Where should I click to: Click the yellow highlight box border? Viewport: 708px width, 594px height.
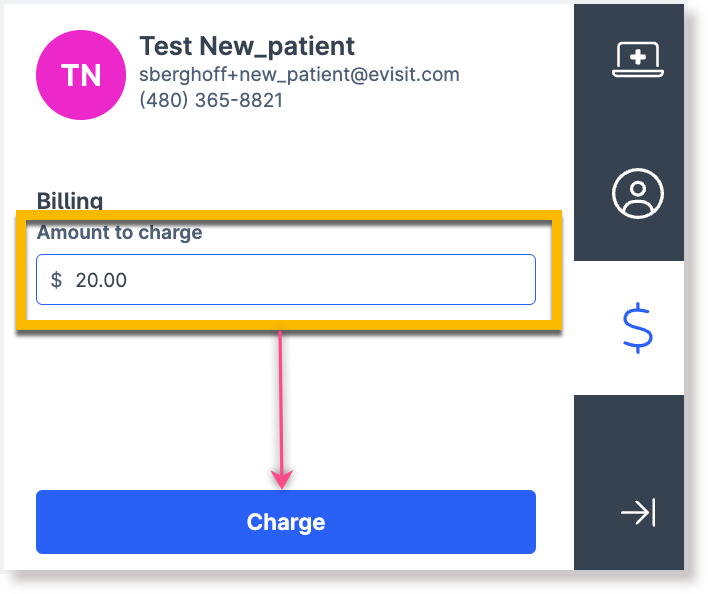click(289, 215)
